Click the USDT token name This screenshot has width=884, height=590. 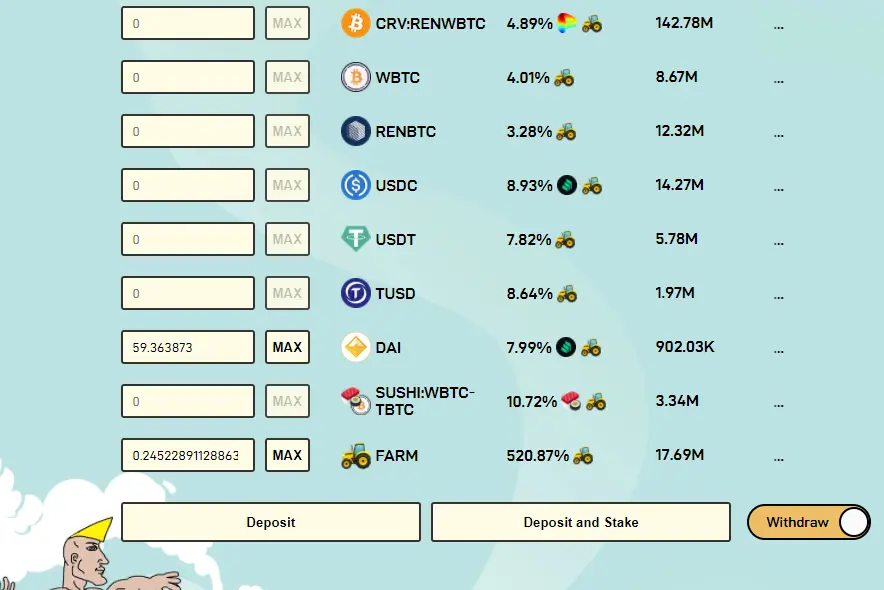tap(395, 239)
